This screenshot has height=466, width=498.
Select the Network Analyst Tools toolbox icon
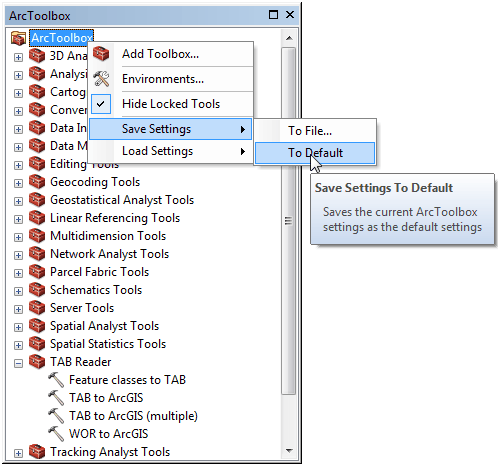point(37,254)
